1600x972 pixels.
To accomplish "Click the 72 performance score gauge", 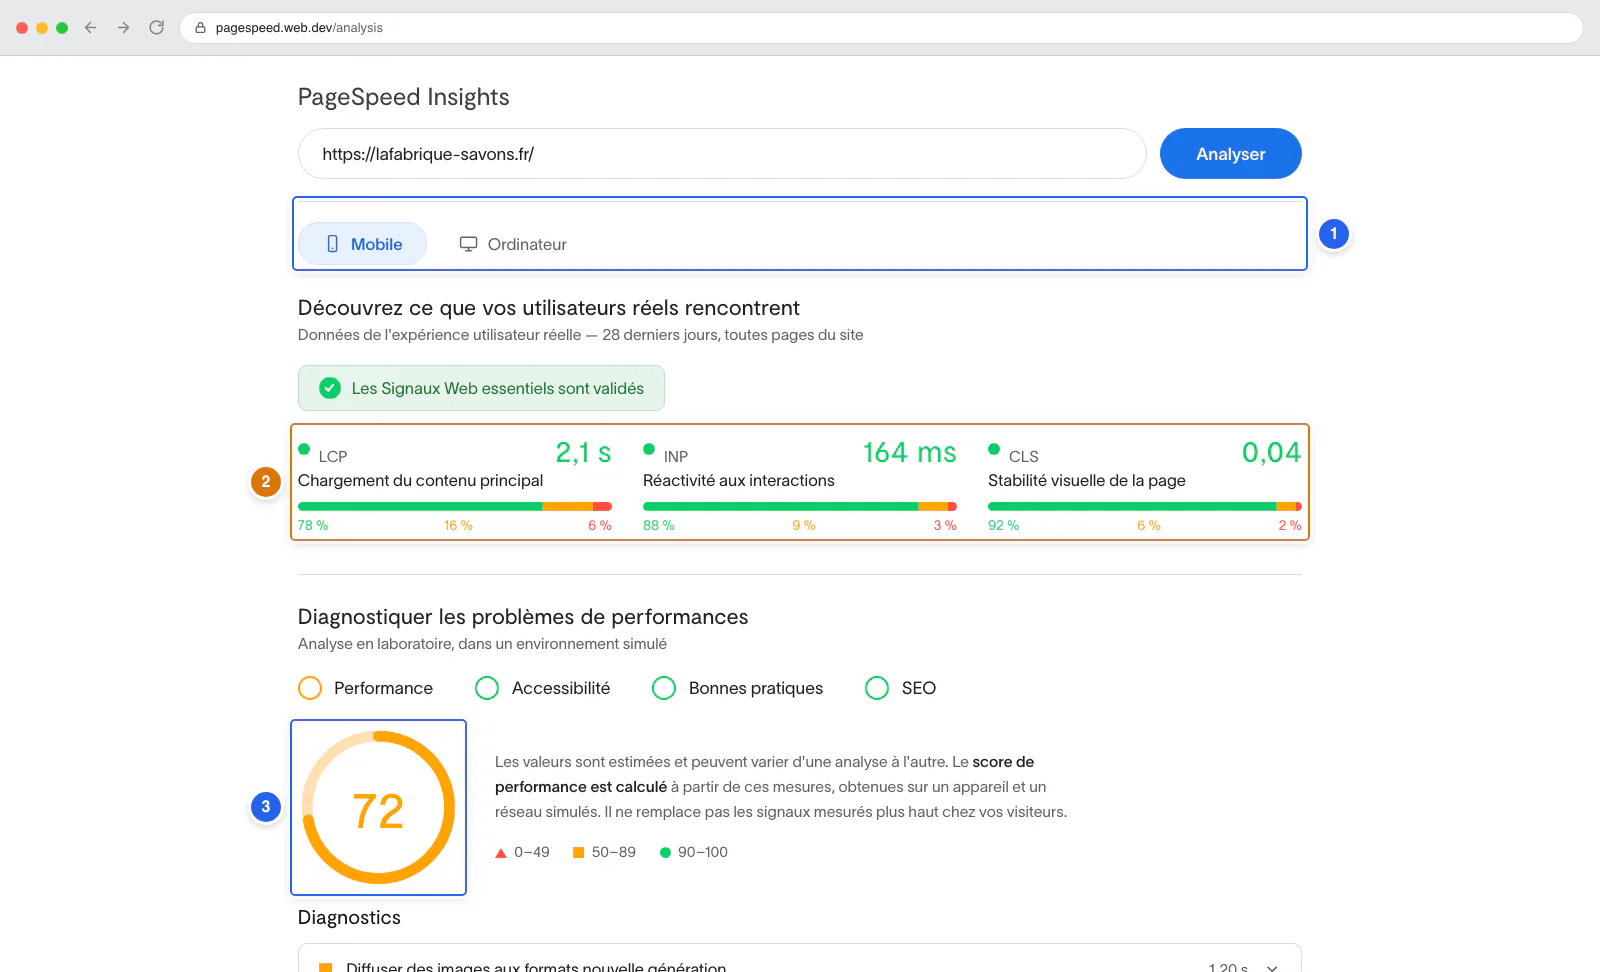I will pyautogui.click(x=378, y=808).
